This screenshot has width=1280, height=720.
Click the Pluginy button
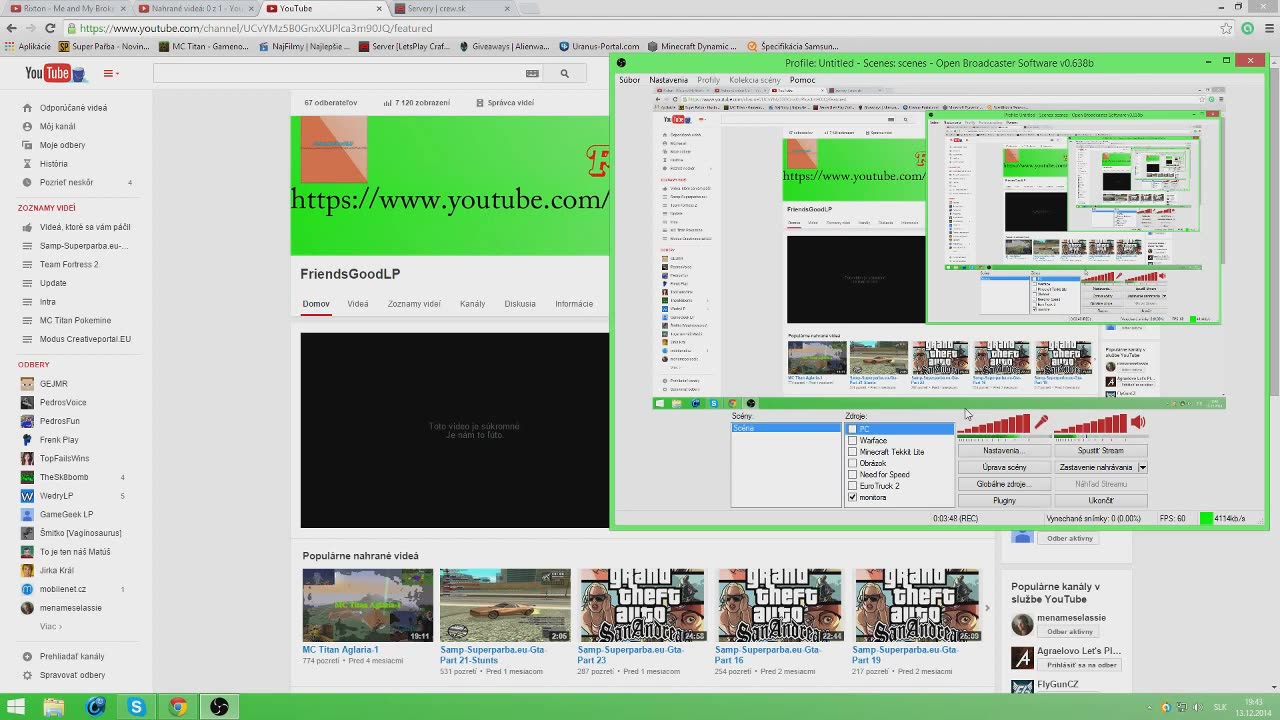coord(1004,500)
